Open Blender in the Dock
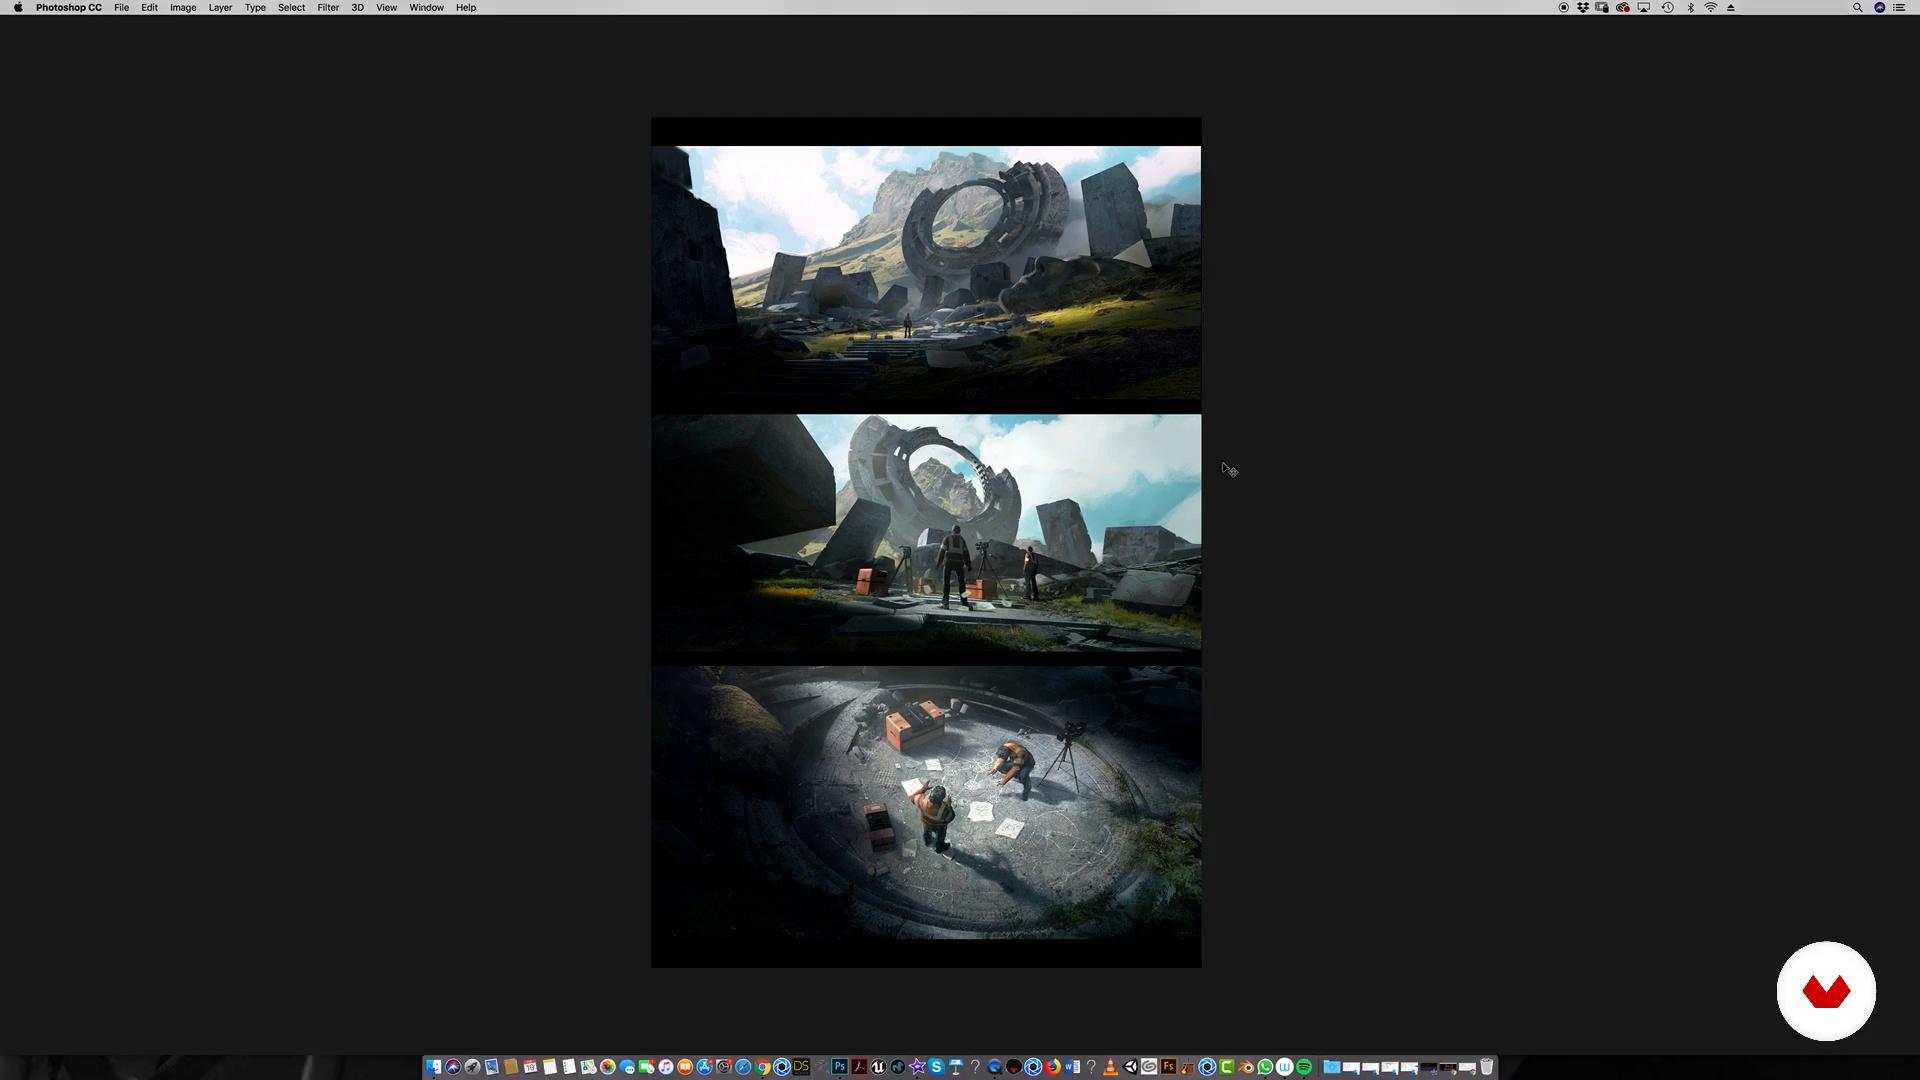This screenshot has width=1920, height=1080. [x=1246, y=1067]
